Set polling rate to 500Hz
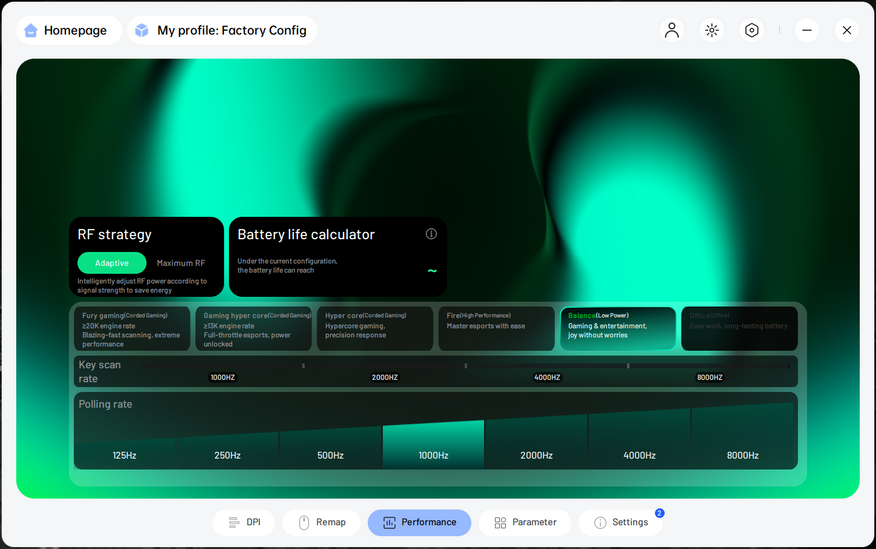This screenshot has height=549, width=876. point(331,447)
